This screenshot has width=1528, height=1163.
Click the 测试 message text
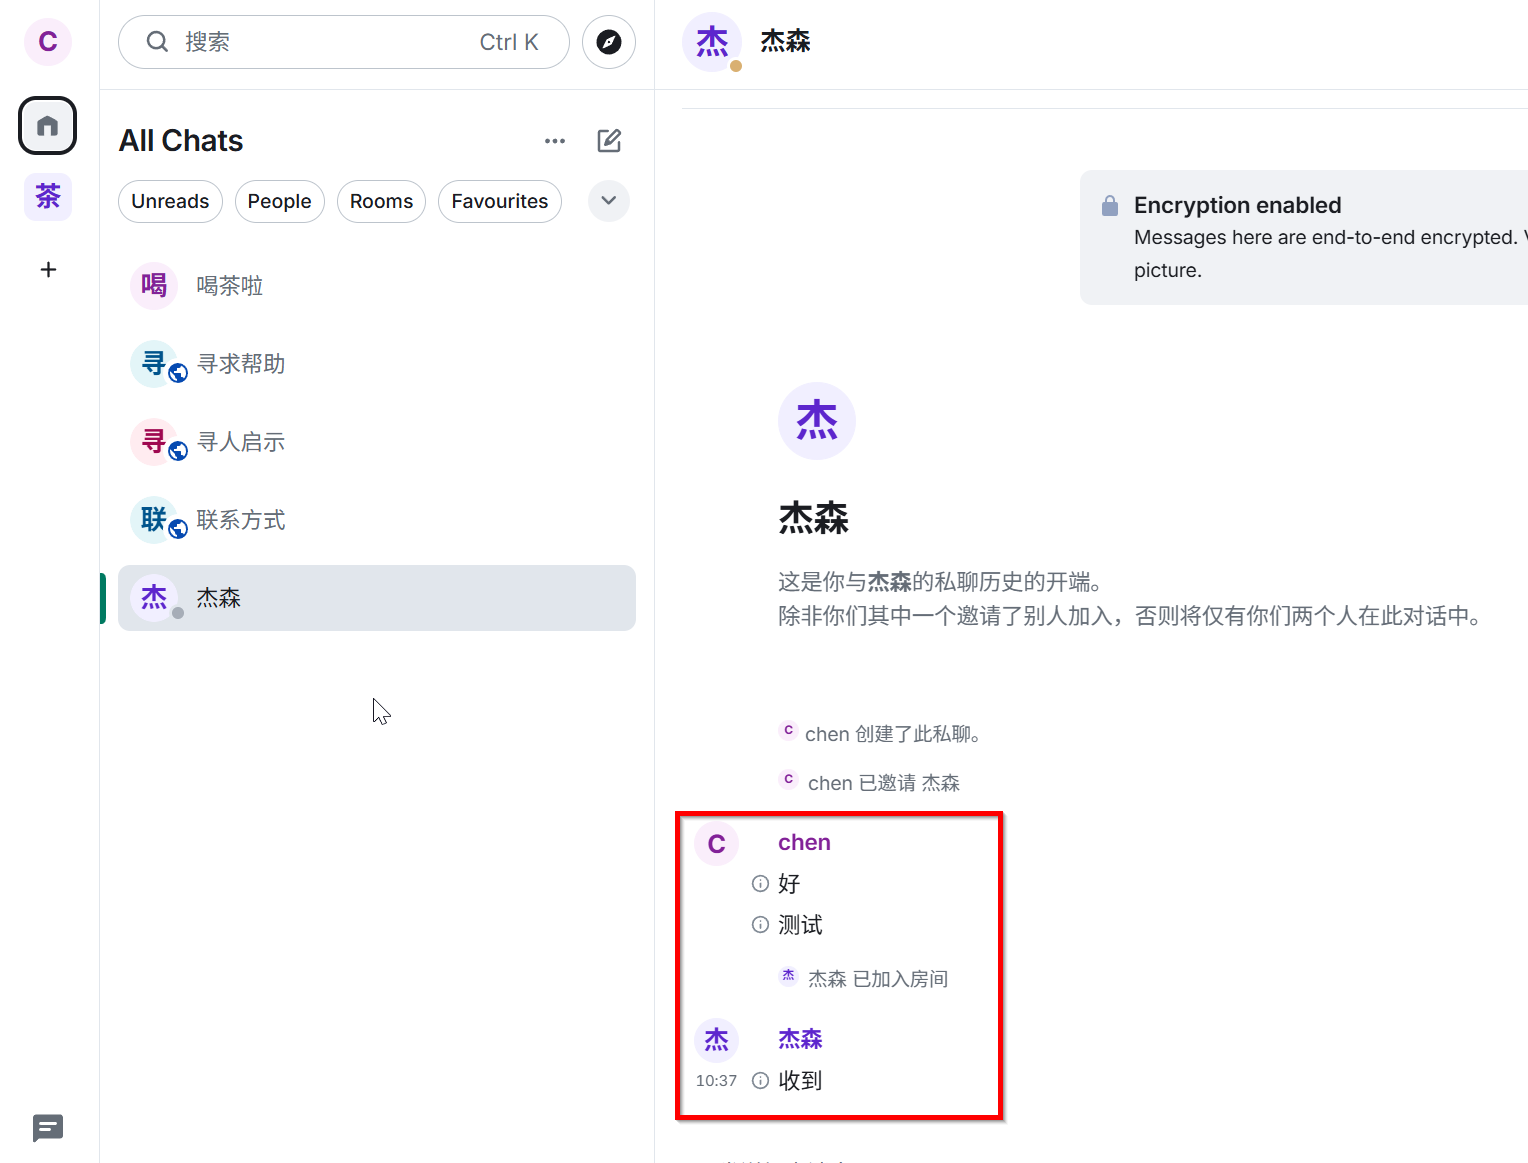pyautogui.click(x=800, y=925)
